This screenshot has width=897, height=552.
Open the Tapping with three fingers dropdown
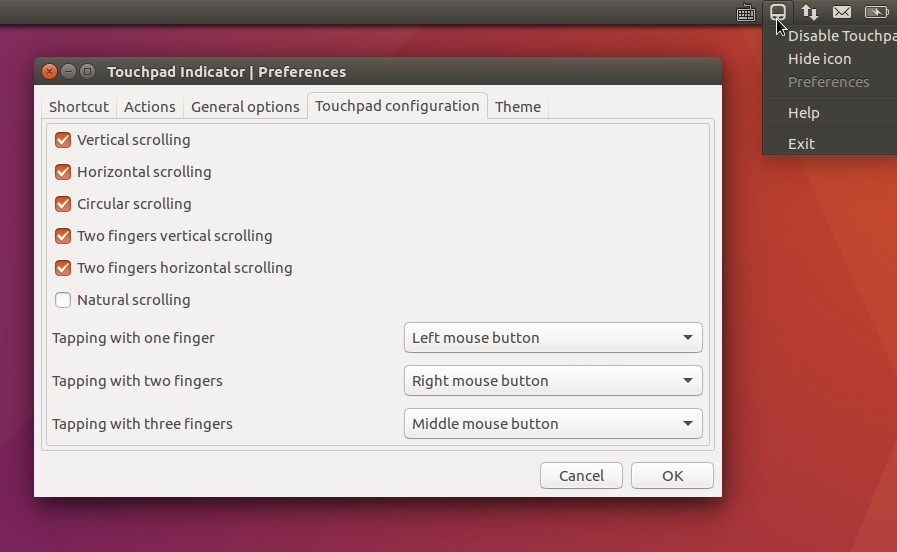click(553, 423)
